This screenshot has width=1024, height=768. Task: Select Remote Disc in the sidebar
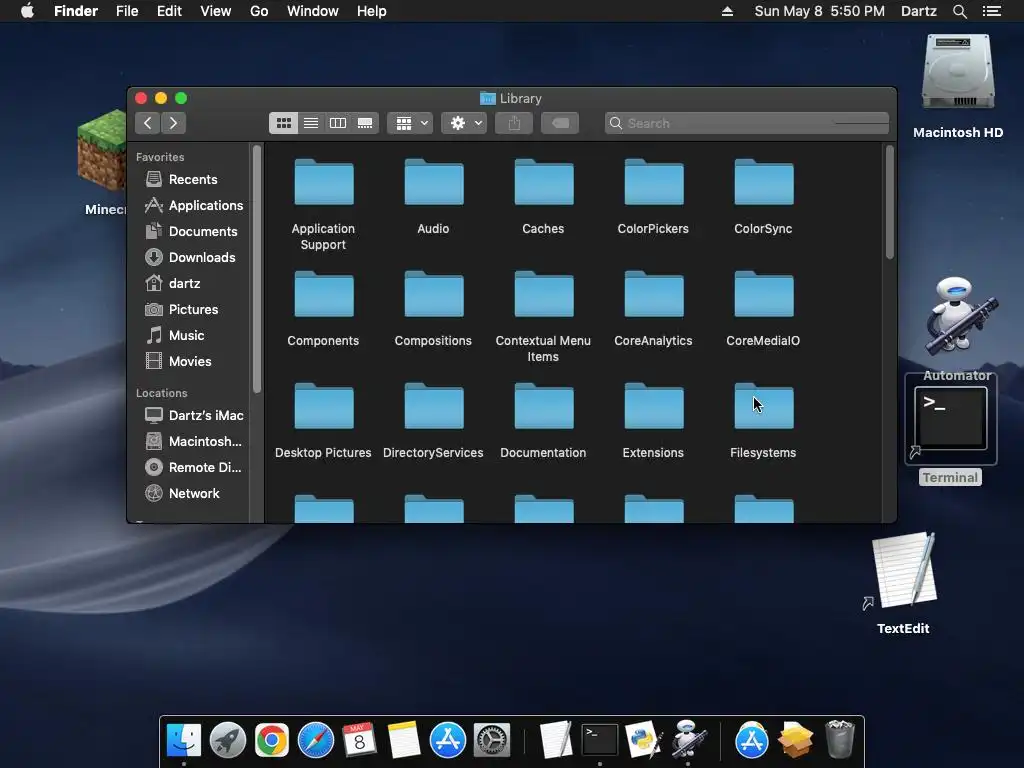(x=194, y=468)
